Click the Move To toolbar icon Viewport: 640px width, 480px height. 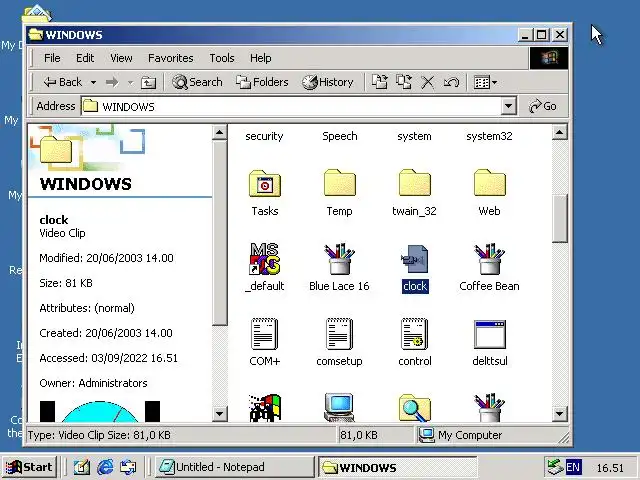[380, 82]
